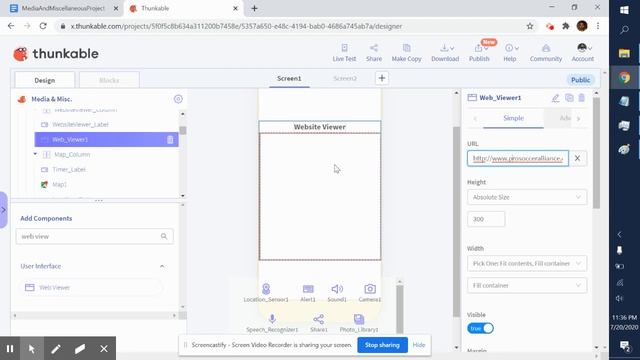Open a new browser tab
This screenshot has width=640, height=360.
coord(254,8)
